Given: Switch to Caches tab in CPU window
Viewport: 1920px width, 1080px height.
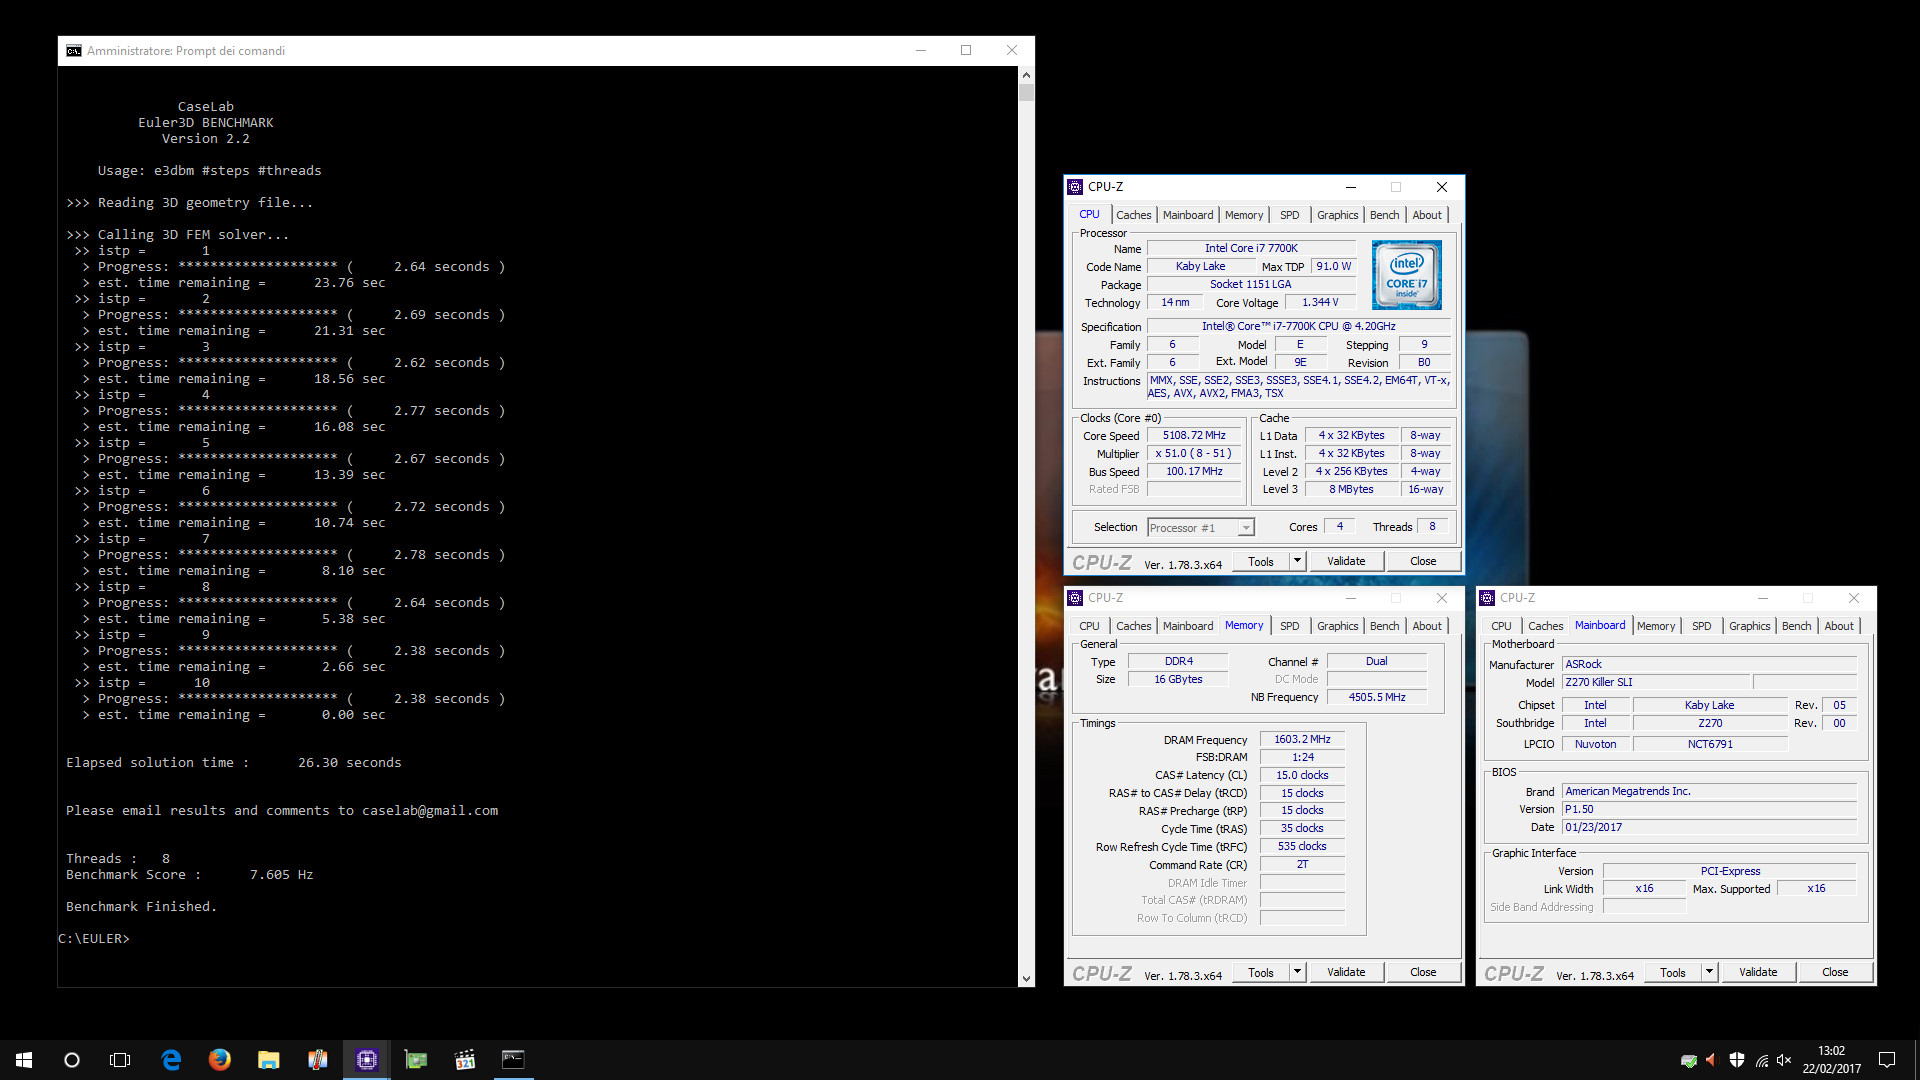Looking at the screenshot, I should tap(1133, 215).
